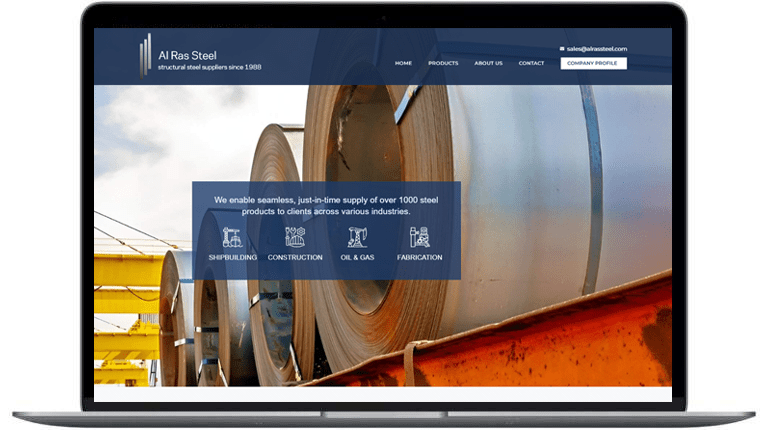The image size is (768, 430).
Task: Click the Company Profile button
Action: [x=593, y=63]
